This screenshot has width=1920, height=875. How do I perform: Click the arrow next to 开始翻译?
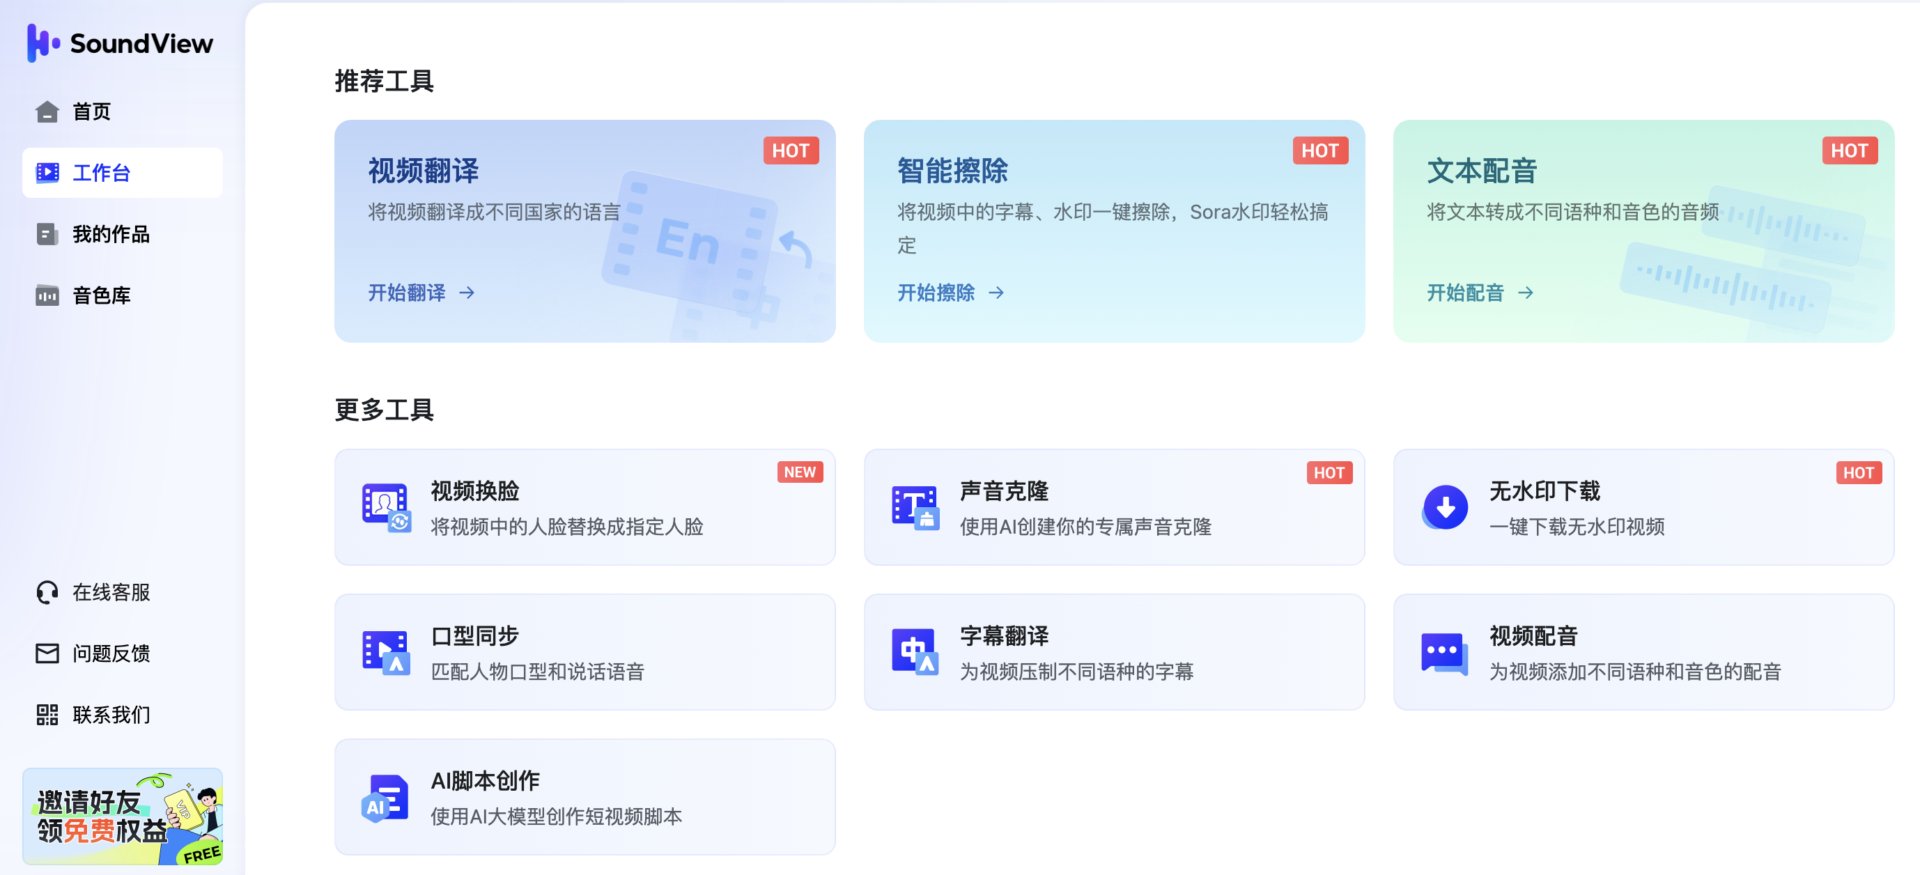point(467,293)
